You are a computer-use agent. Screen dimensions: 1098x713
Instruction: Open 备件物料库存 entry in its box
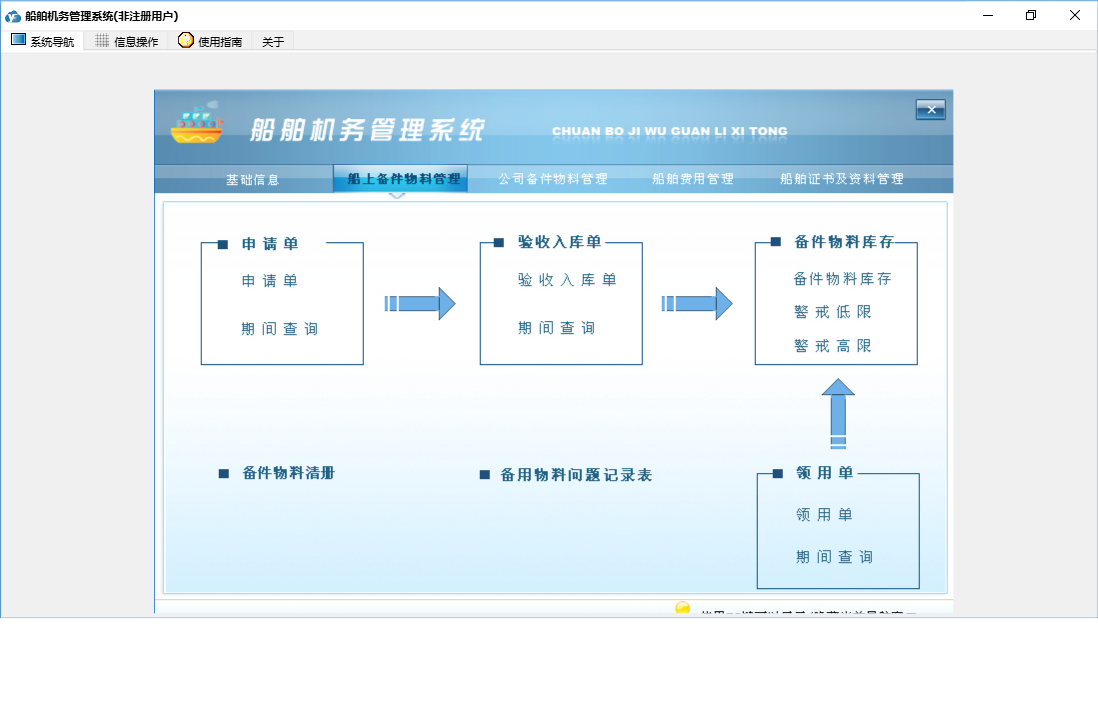pos(842,279)
